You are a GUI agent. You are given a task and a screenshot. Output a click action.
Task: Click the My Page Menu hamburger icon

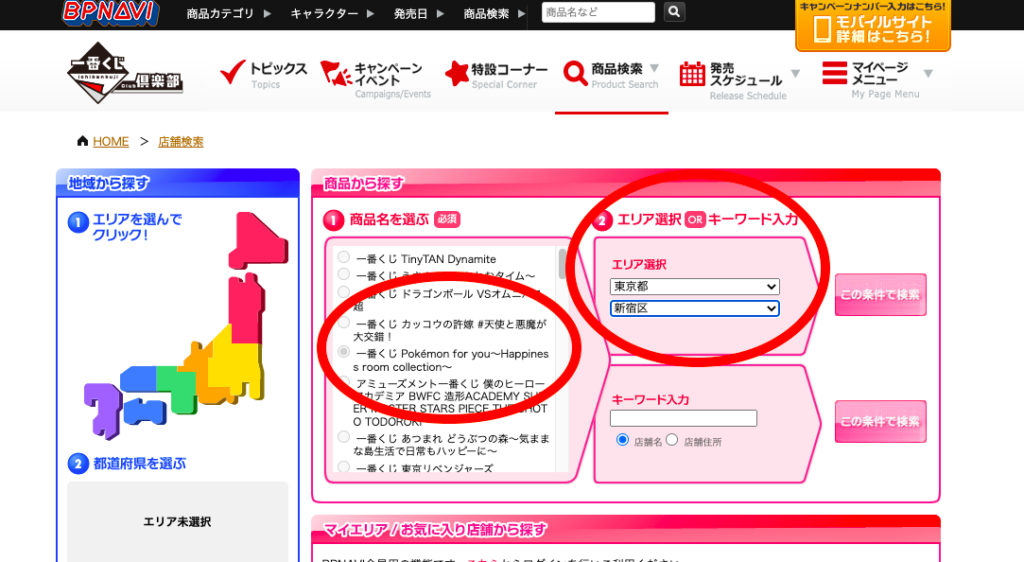pyautogui.click(x=834, y=72)
